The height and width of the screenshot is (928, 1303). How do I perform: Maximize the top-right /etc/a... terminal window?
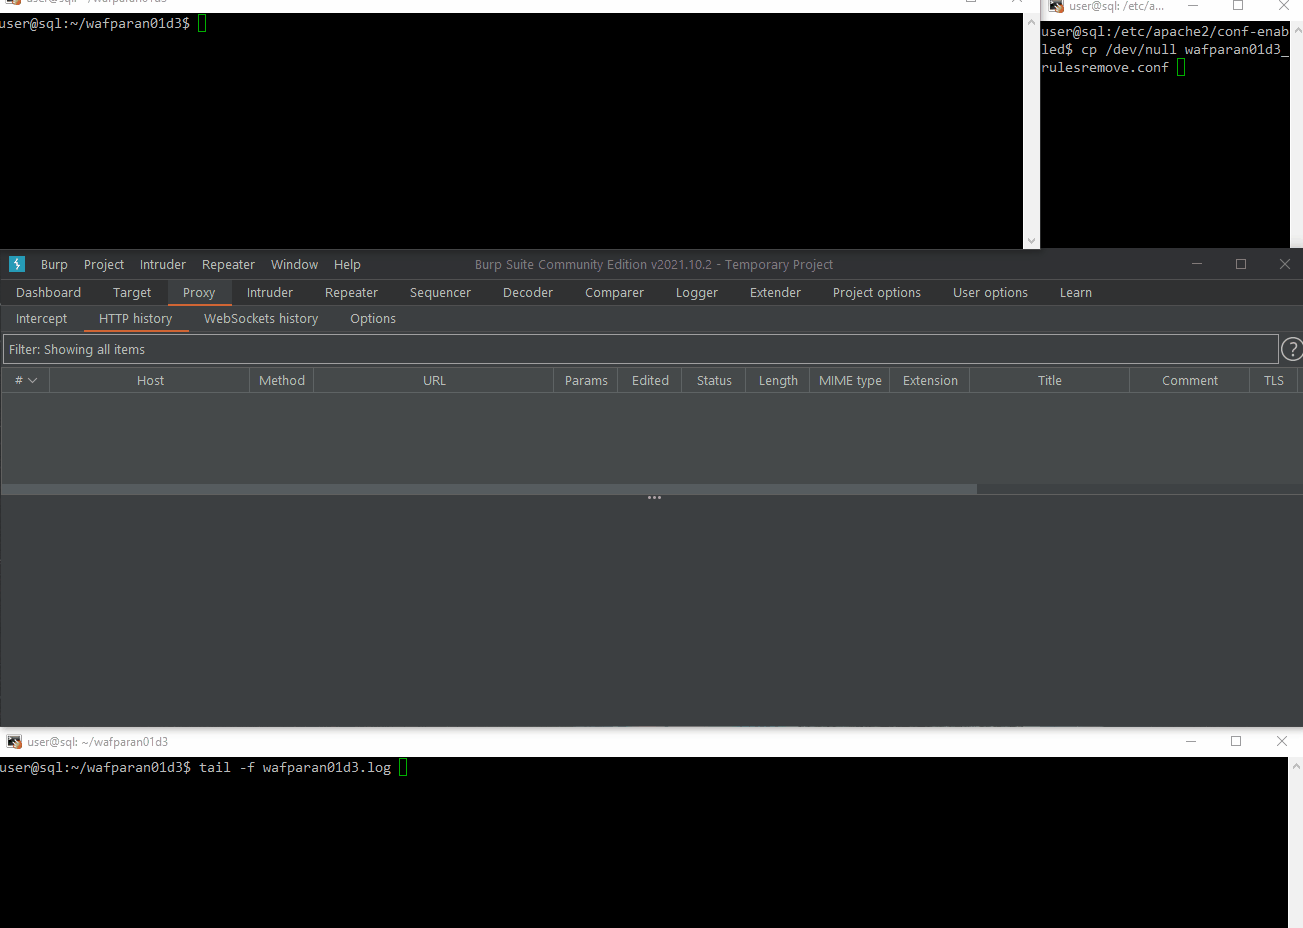(x=1238, y=6)
